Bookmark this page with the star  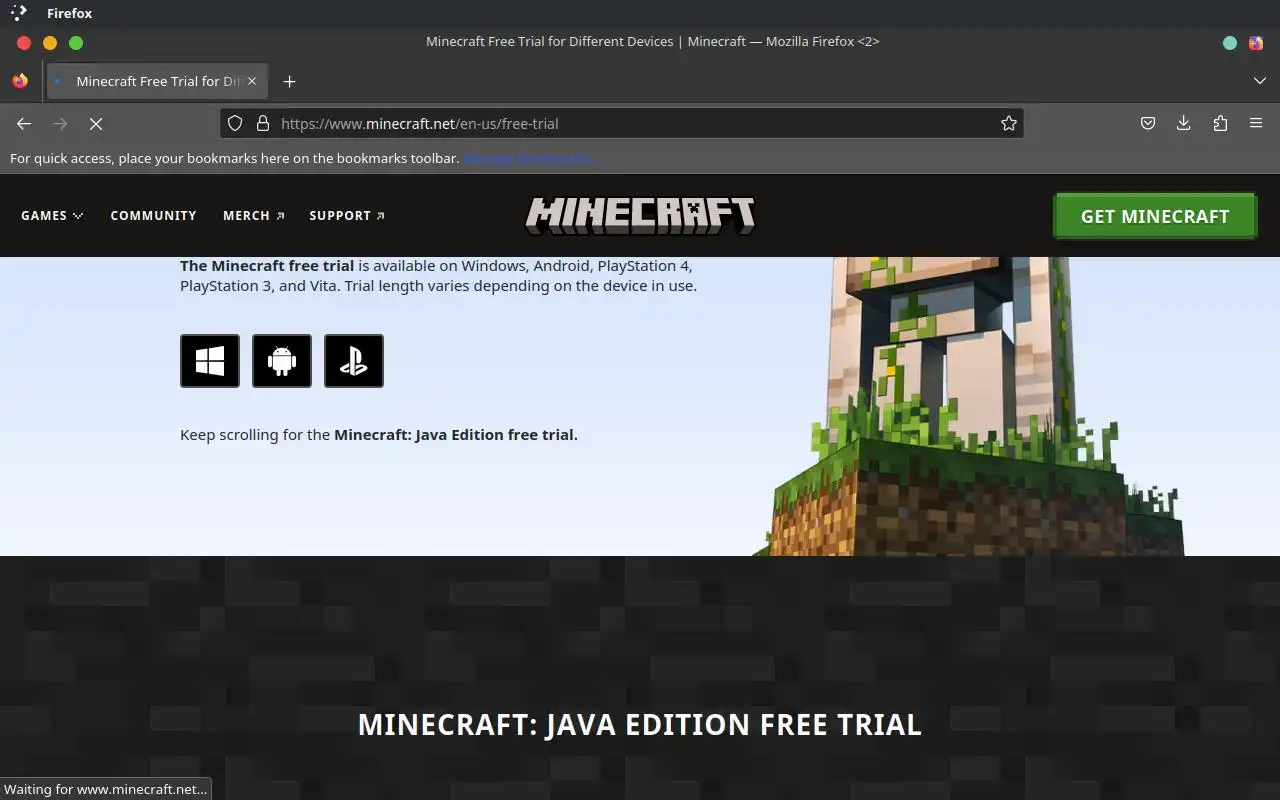pyautogui.click(x=1009, y=123)
